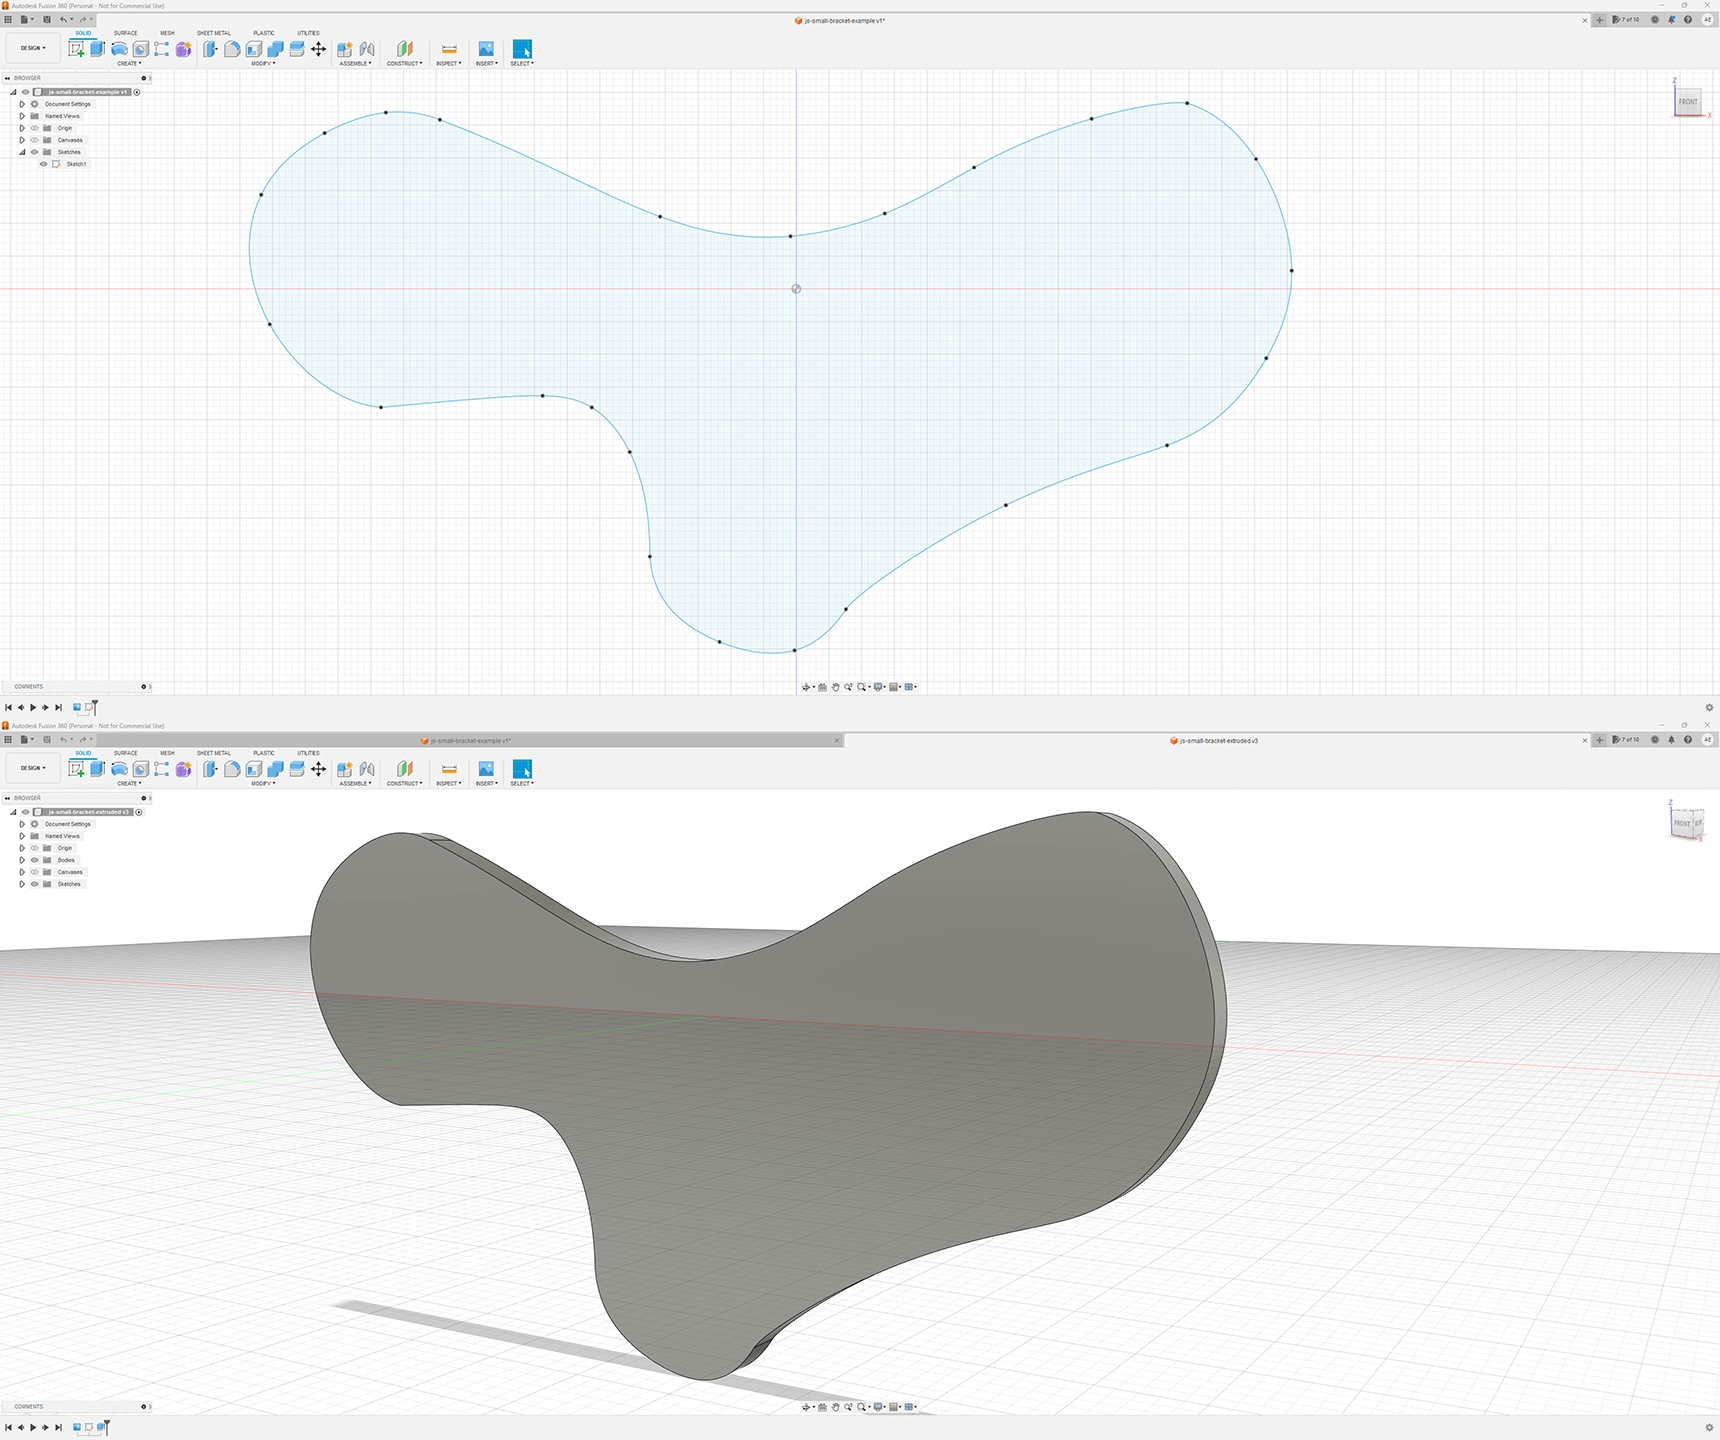The width and height of the screenshot is (1720, 1440).
Task: Open the SURFACE tab in bottom window
Action: tap(125, 753)
